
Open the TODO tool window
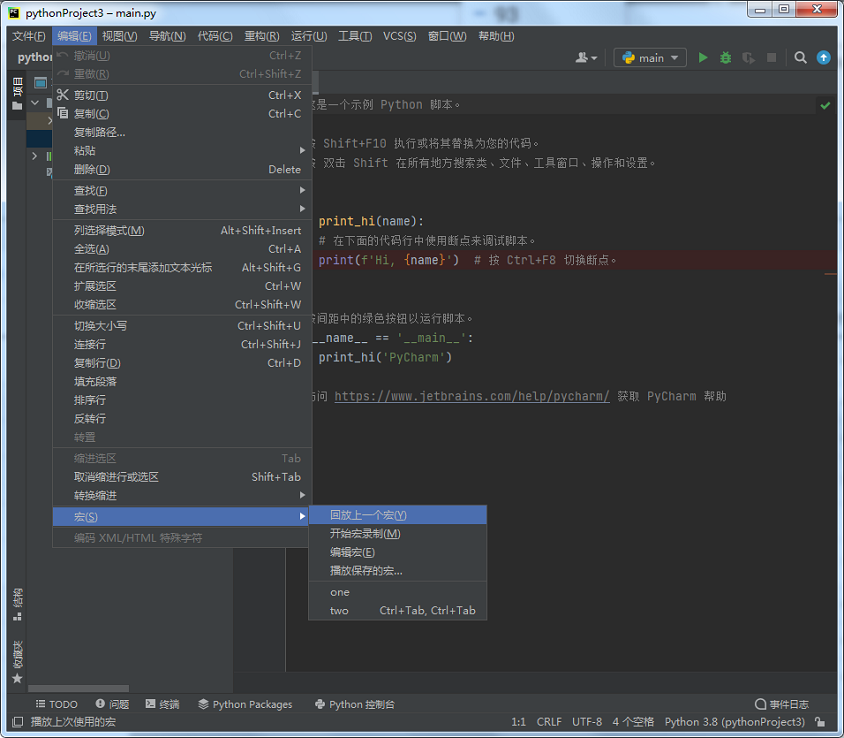coord(57,704)
